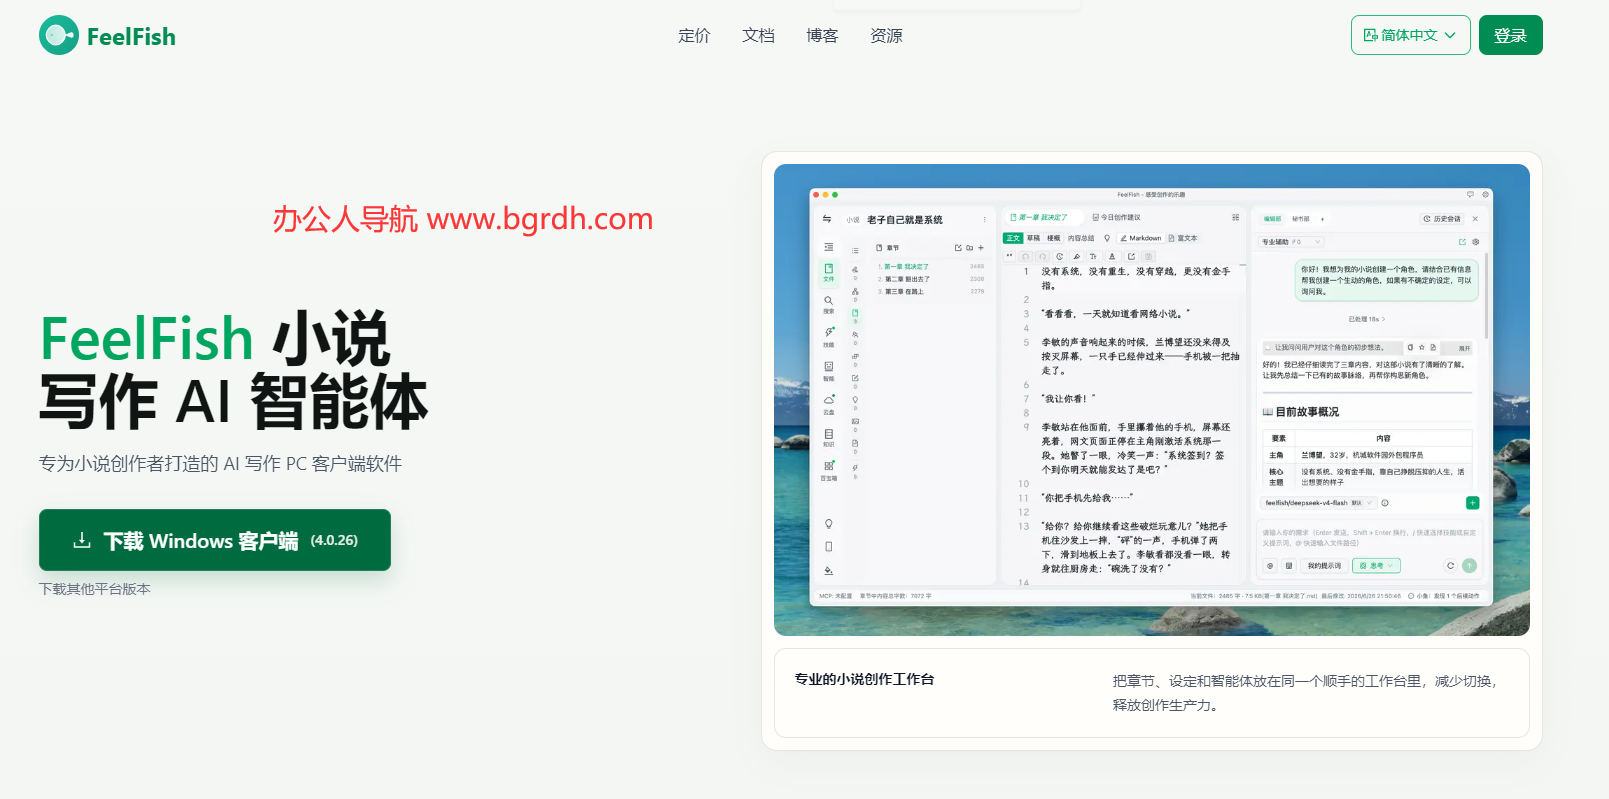Toggle the green 思考 option
1609x799 pixels.
coord(1376,566)
